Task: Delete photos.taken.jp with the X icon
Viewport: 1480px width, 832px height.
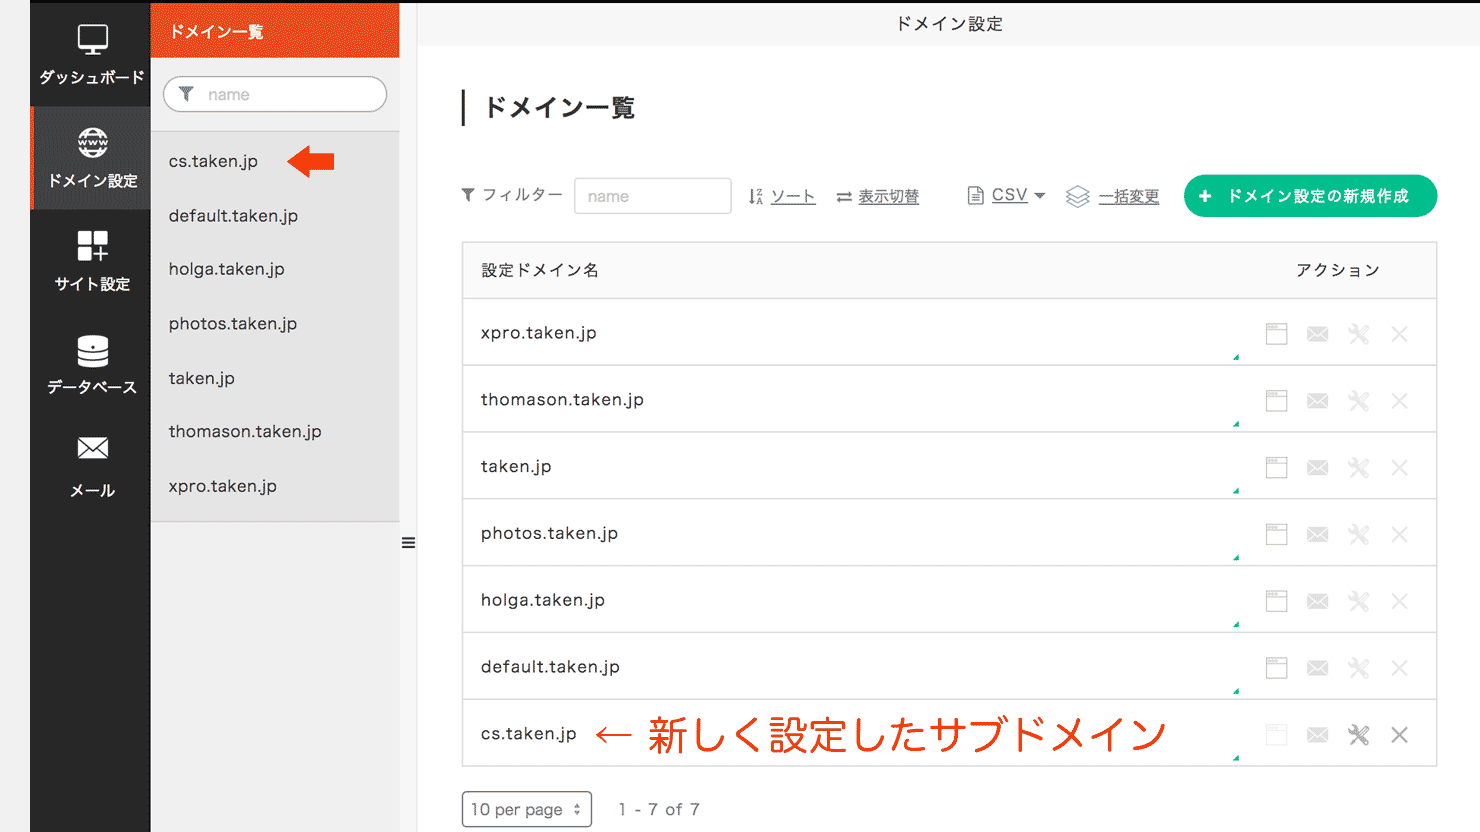Action: click(1399, 534)
